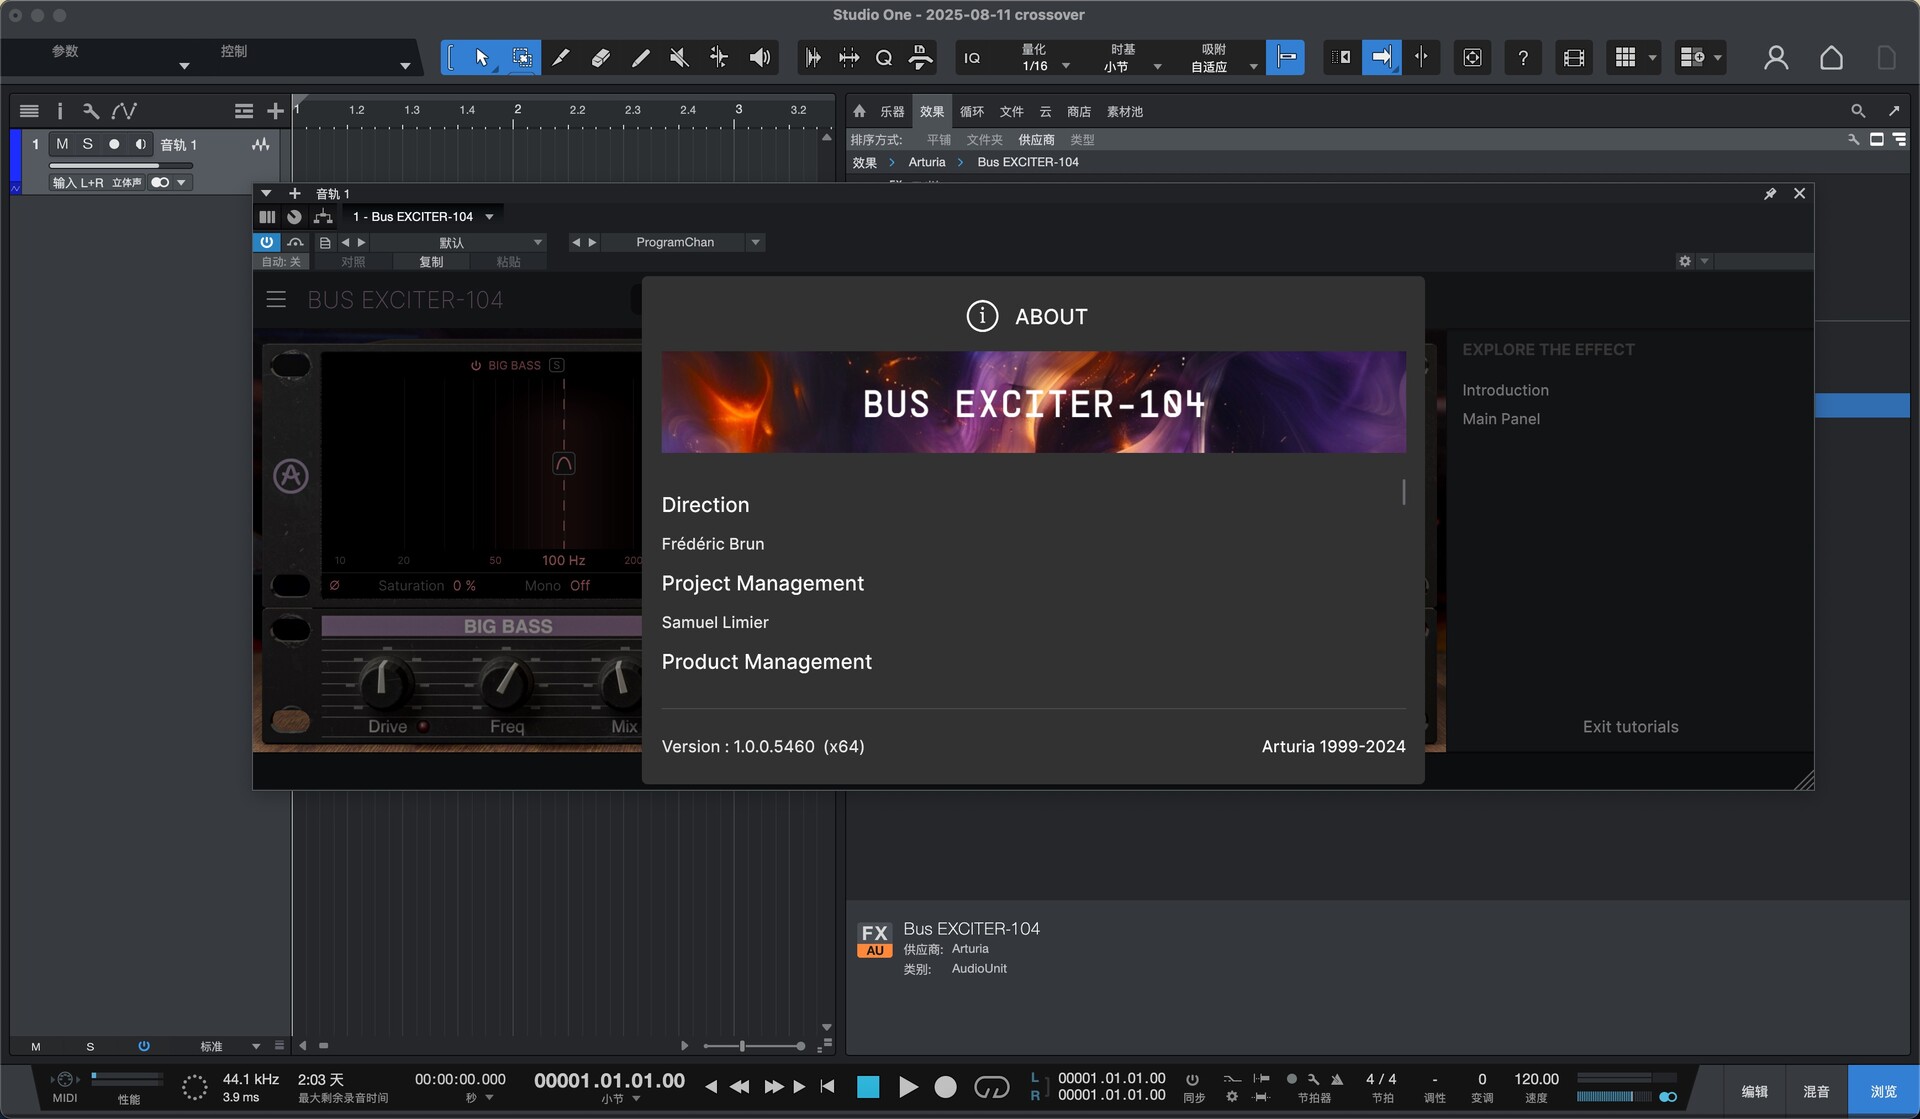Screen dimensions: 1920x1119
Task: Select the Mute tool
Action: pyautogui.click(x=679, y=58)
